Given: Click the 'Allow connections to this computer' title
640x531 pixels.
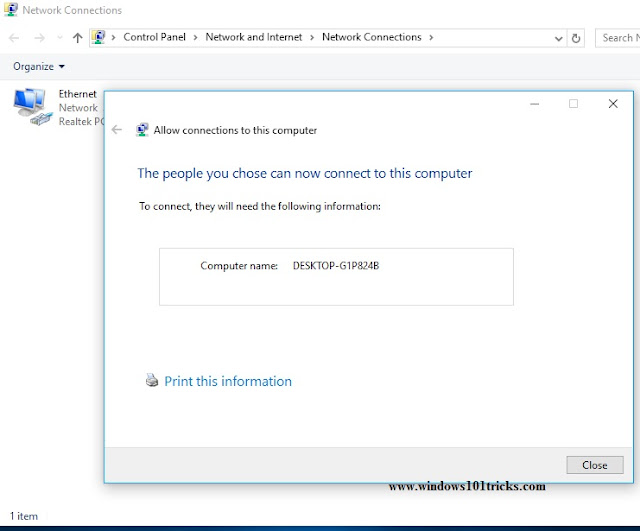Looking at the screenshot, I should point(235,130).
